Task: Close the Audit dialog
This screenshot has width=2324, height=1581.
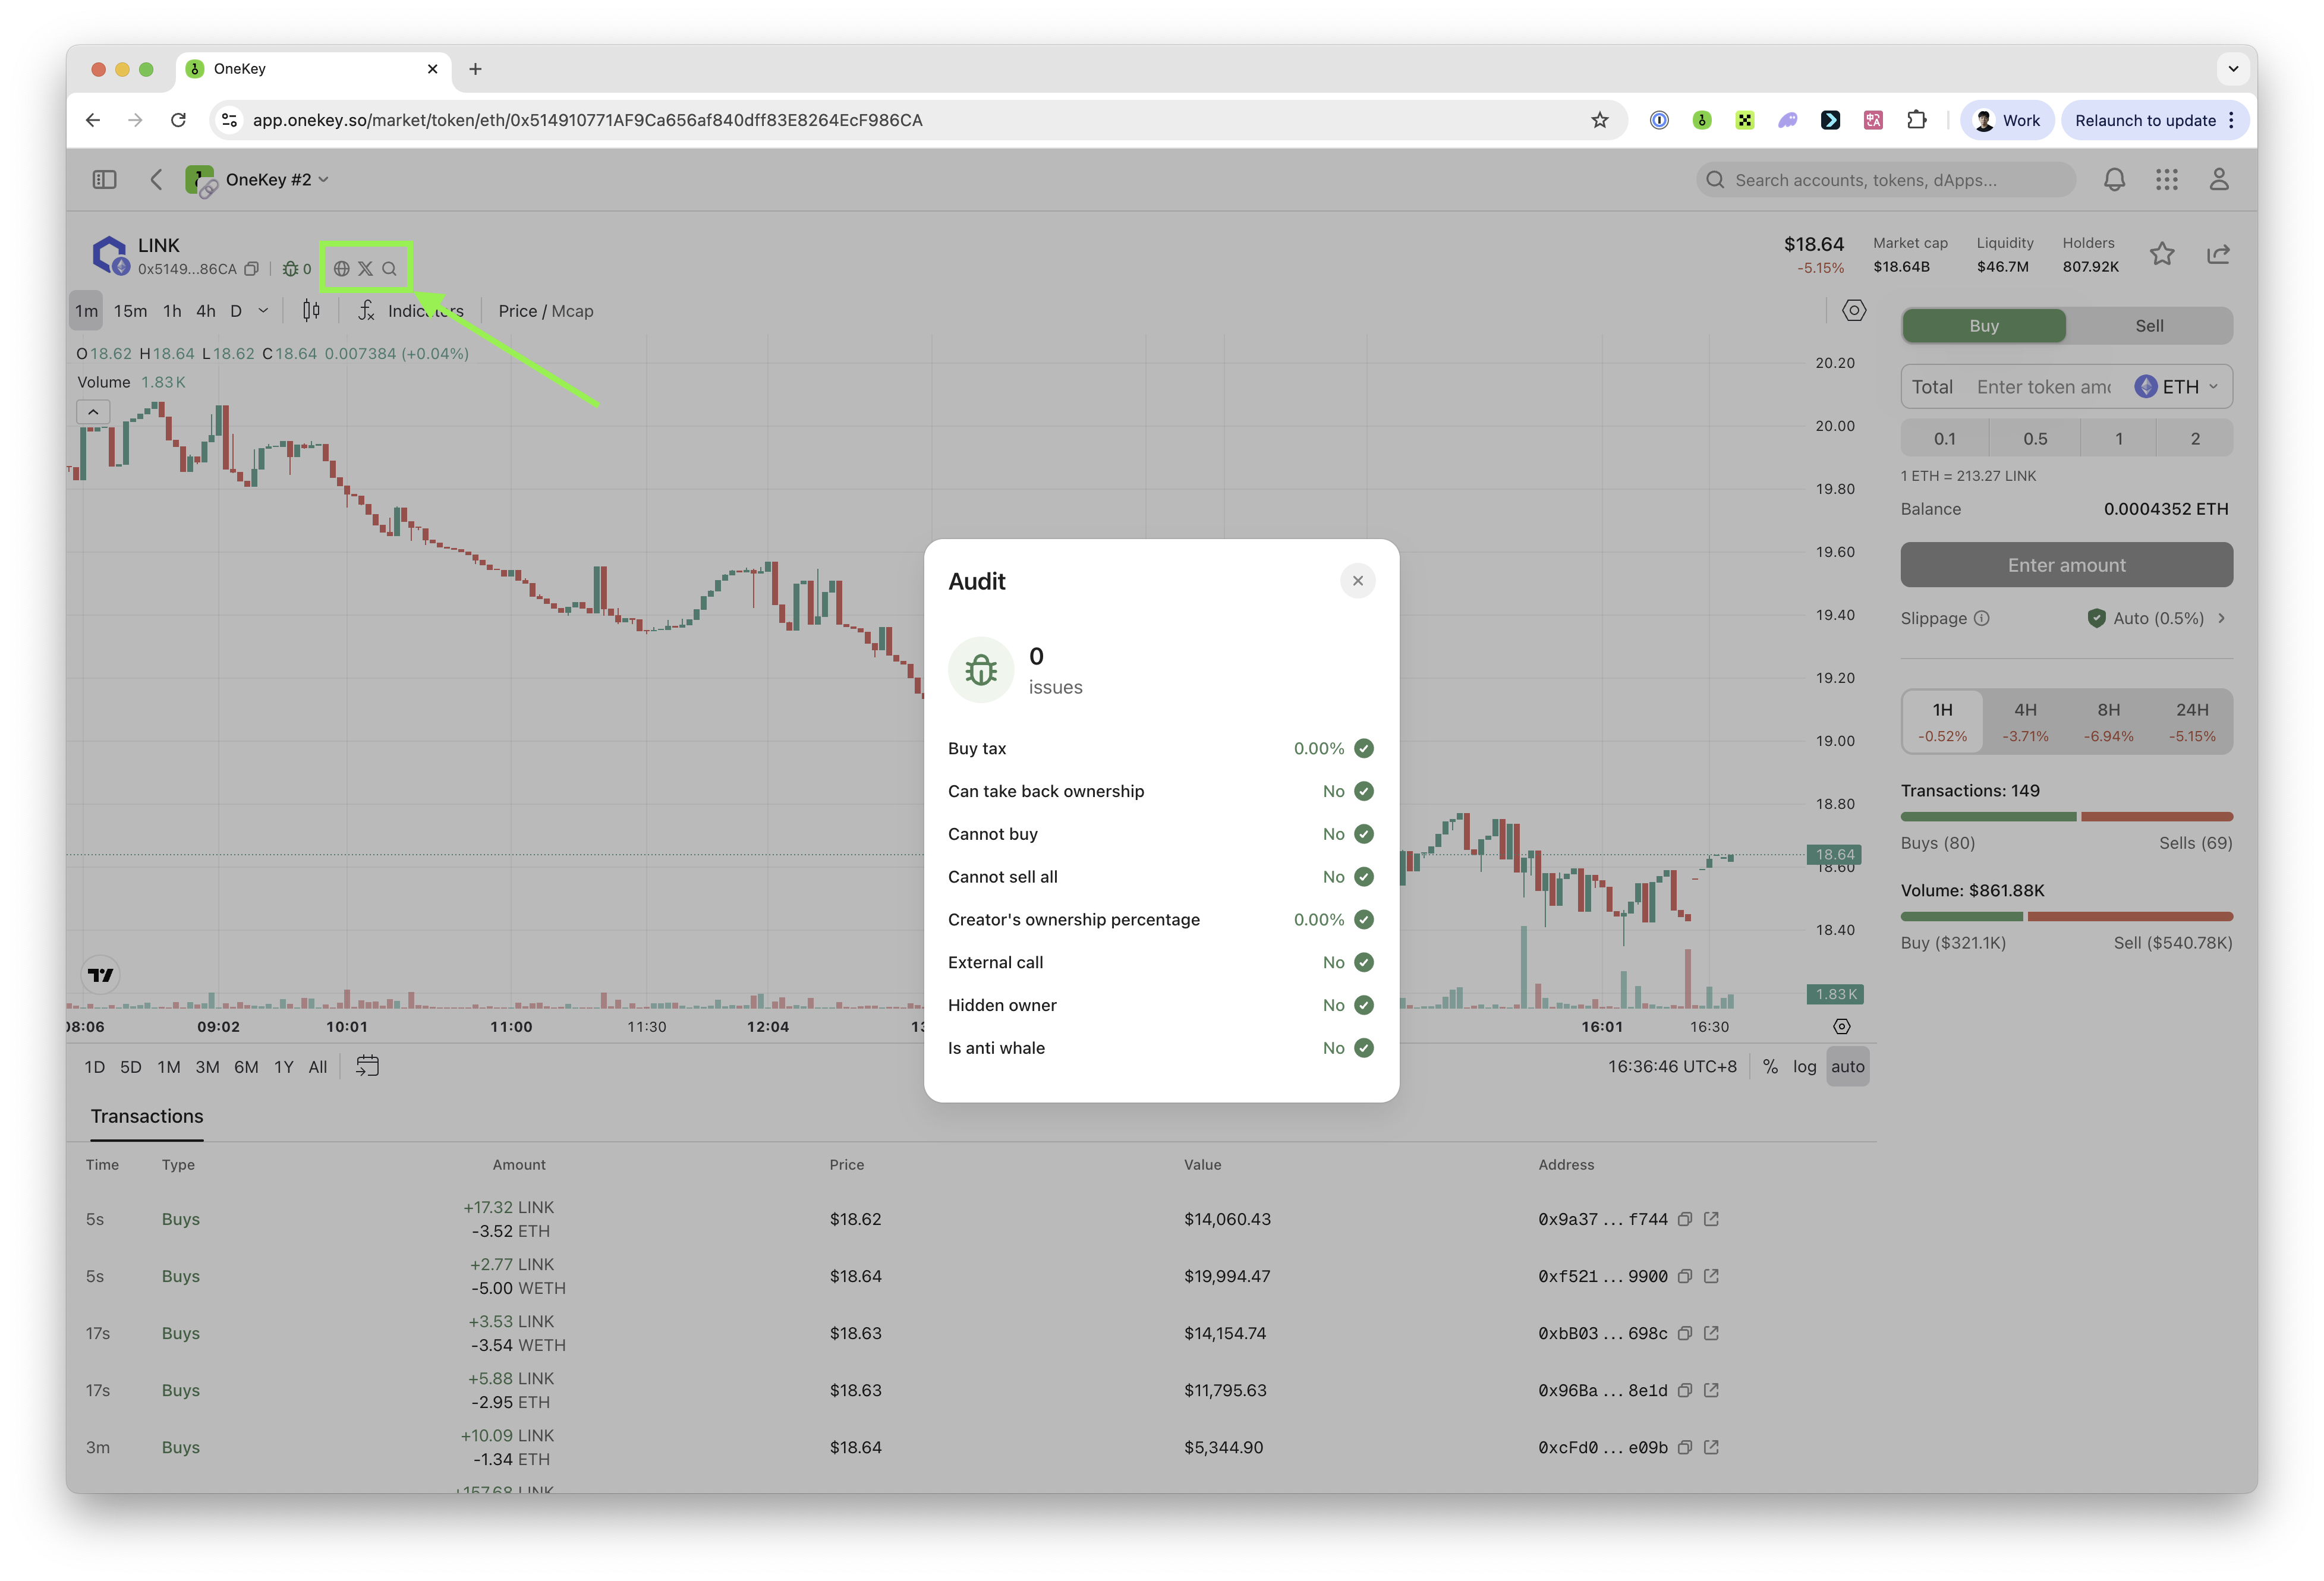Action: 1357,581
